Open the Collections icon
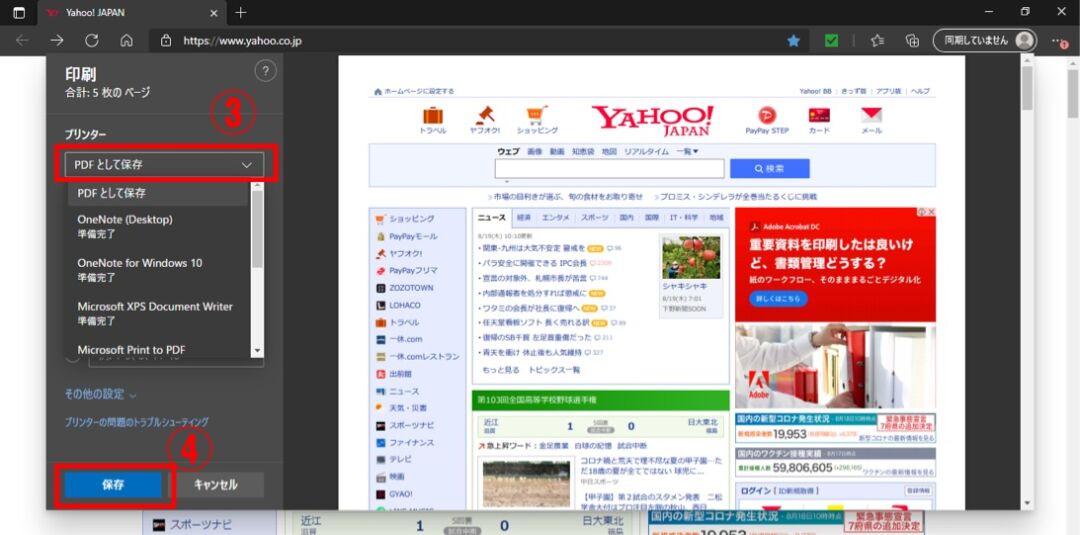The image size is (1080, 535). coord(912,41)
